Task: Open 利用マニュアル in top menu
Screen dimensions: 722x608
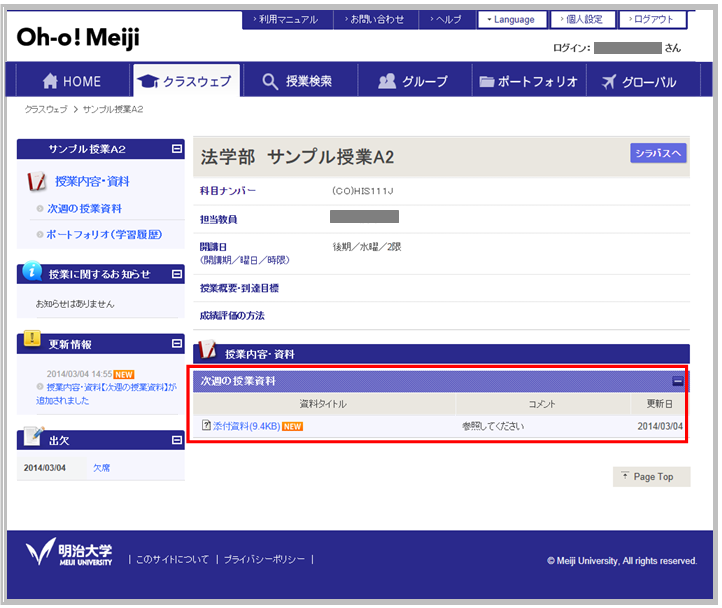Action: (x=286, y=20)
